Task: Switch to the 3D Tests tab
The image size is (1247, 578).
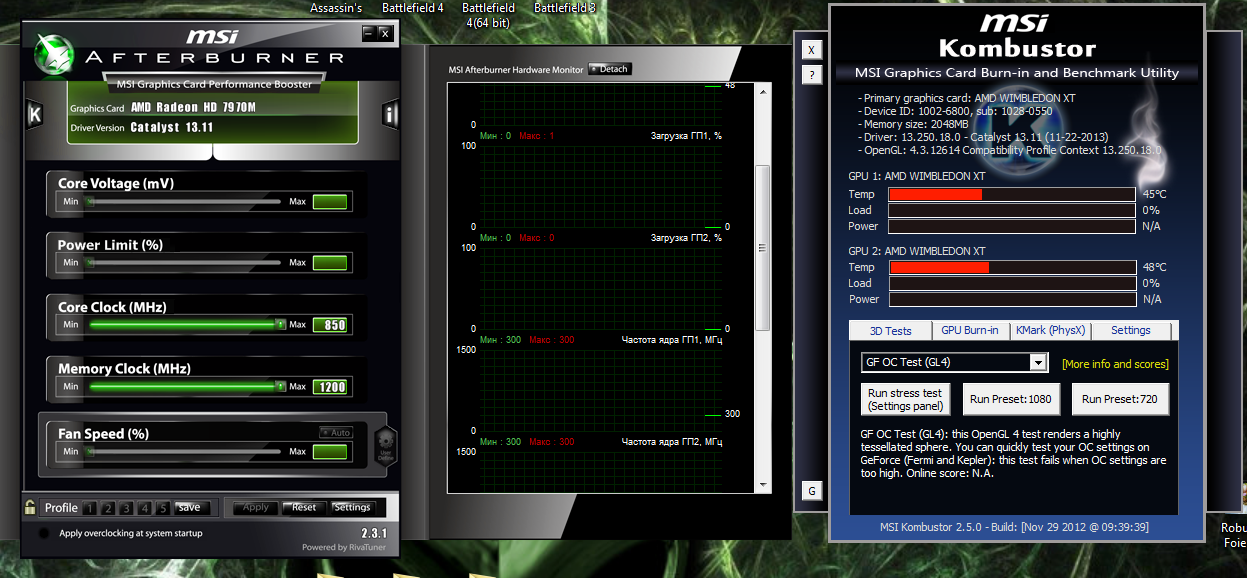Action: point(890,330)
